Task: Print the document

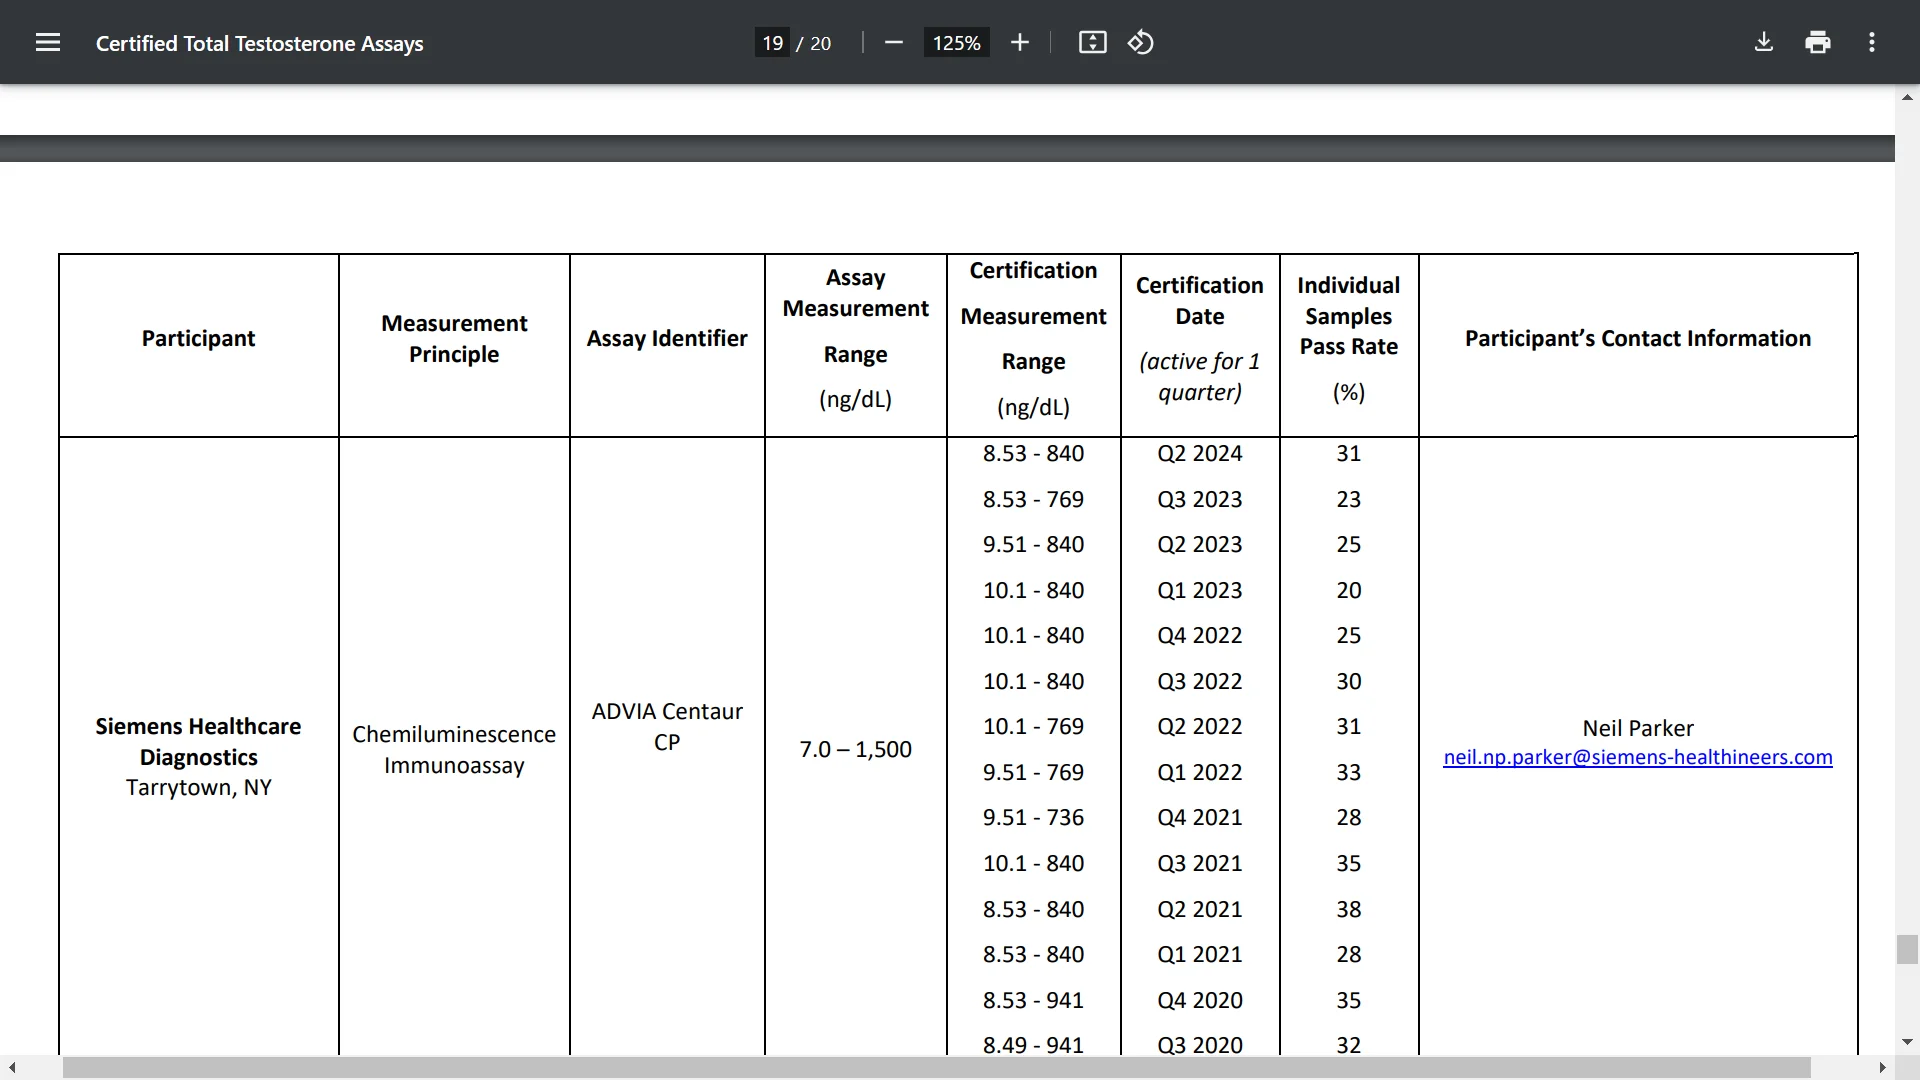Action: click(x=1818, y=42)
